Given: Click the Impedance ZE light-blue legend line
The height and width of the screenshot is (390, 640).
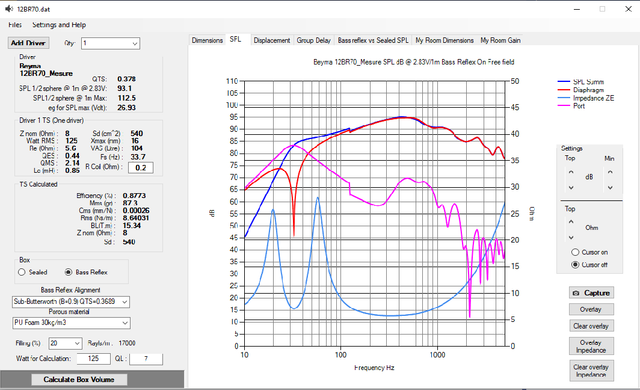Looking at the screenshot, I should (x=563, y=98).
